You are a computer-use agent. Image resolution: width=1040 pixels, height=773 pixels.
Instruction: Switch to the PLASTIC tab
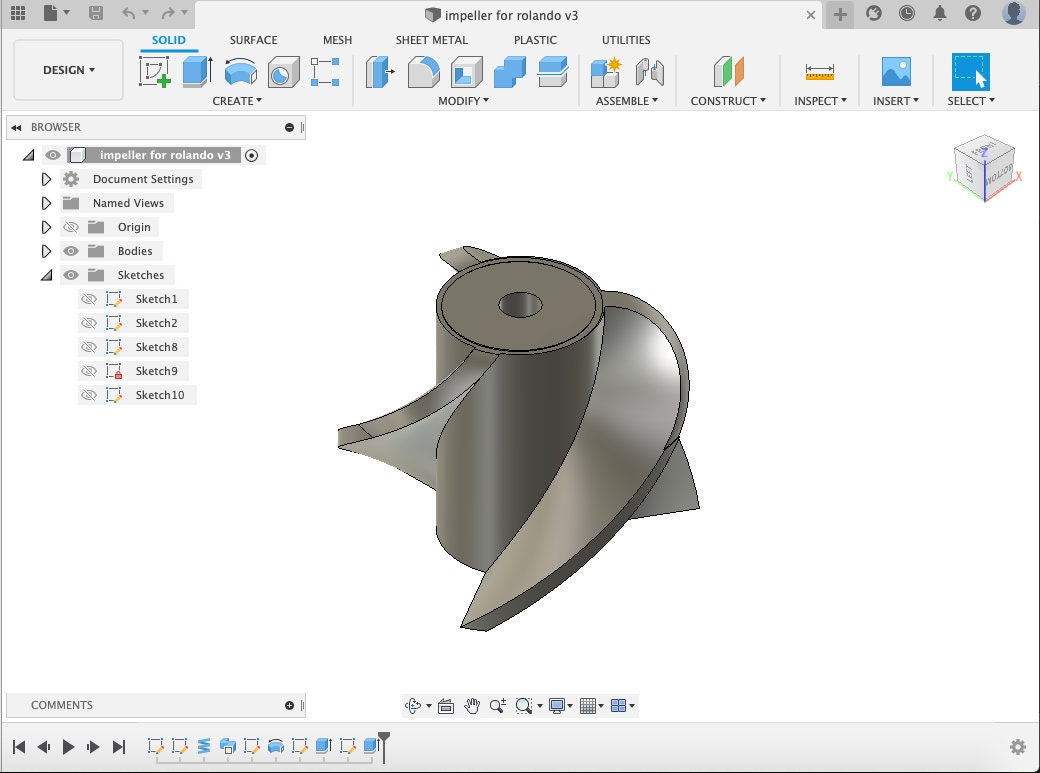pyautogui.click(x=535, y=40)
